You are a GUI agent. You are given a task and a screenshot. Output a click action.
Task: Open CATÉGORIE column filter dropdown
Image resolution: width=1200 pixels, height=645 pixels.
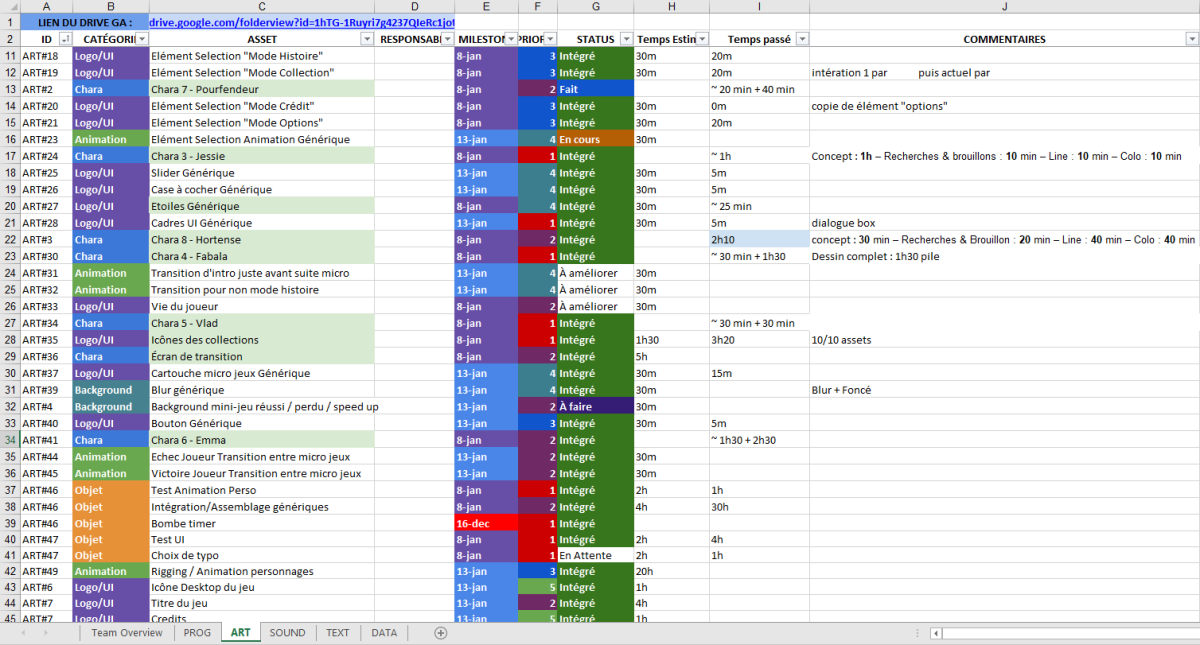coord(142,39)
